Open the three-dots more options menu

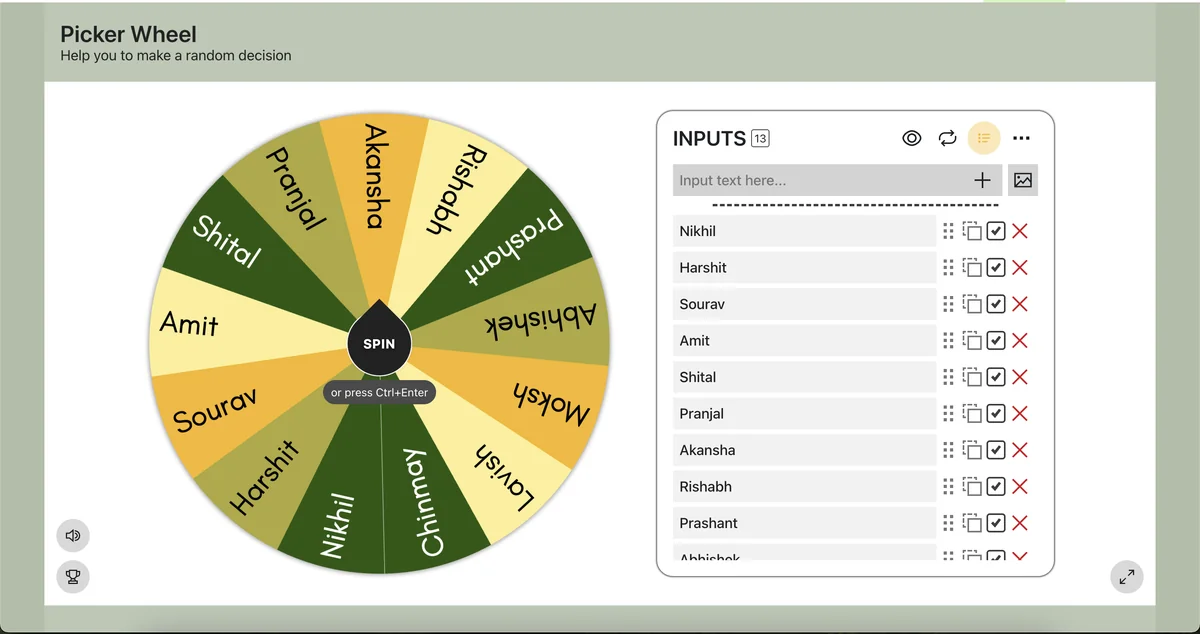click(x=1021, y=138)
